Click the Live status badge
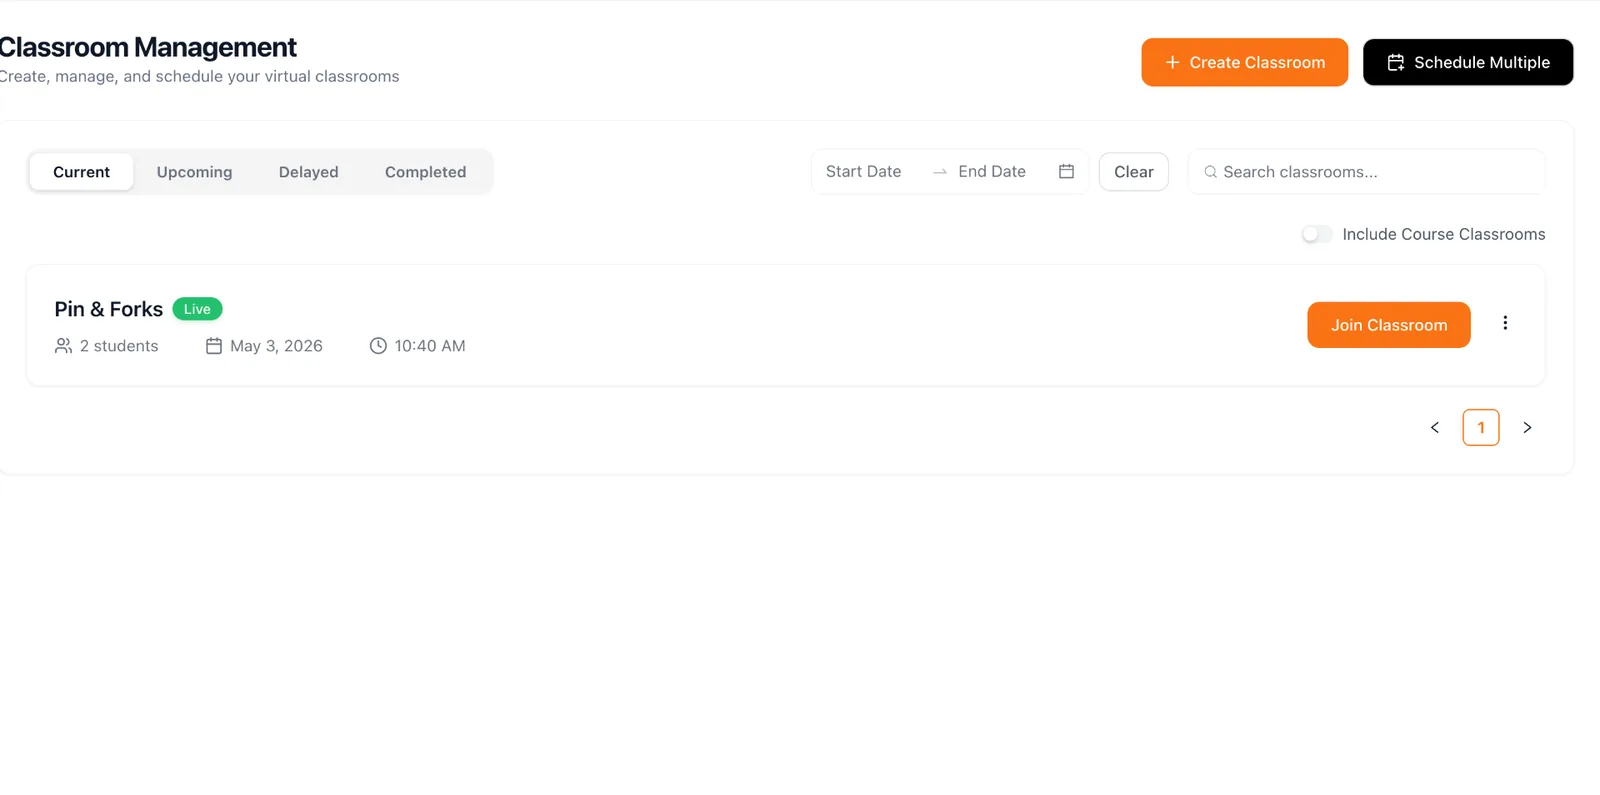This screenshot has height=795, width=1600. [x=197, y=309]
